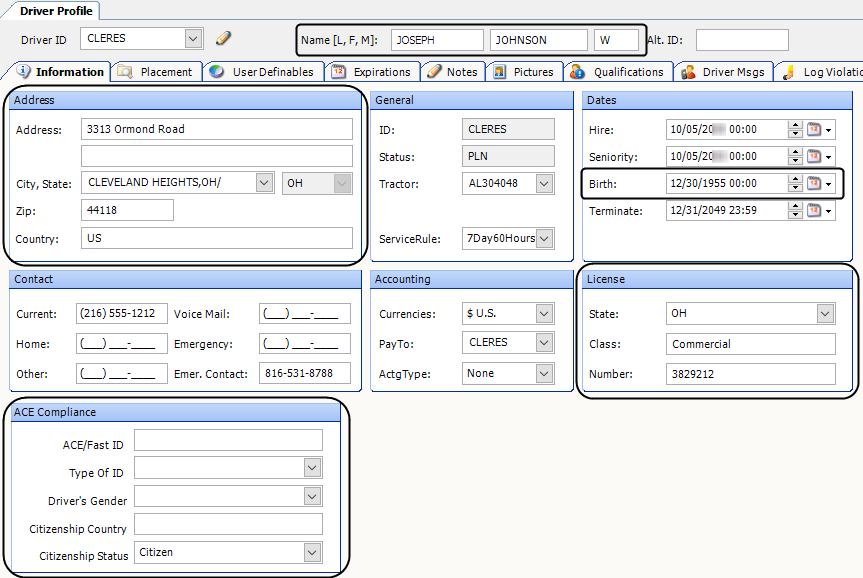Click the Qualifications tab icon

(x=577, y=72)
